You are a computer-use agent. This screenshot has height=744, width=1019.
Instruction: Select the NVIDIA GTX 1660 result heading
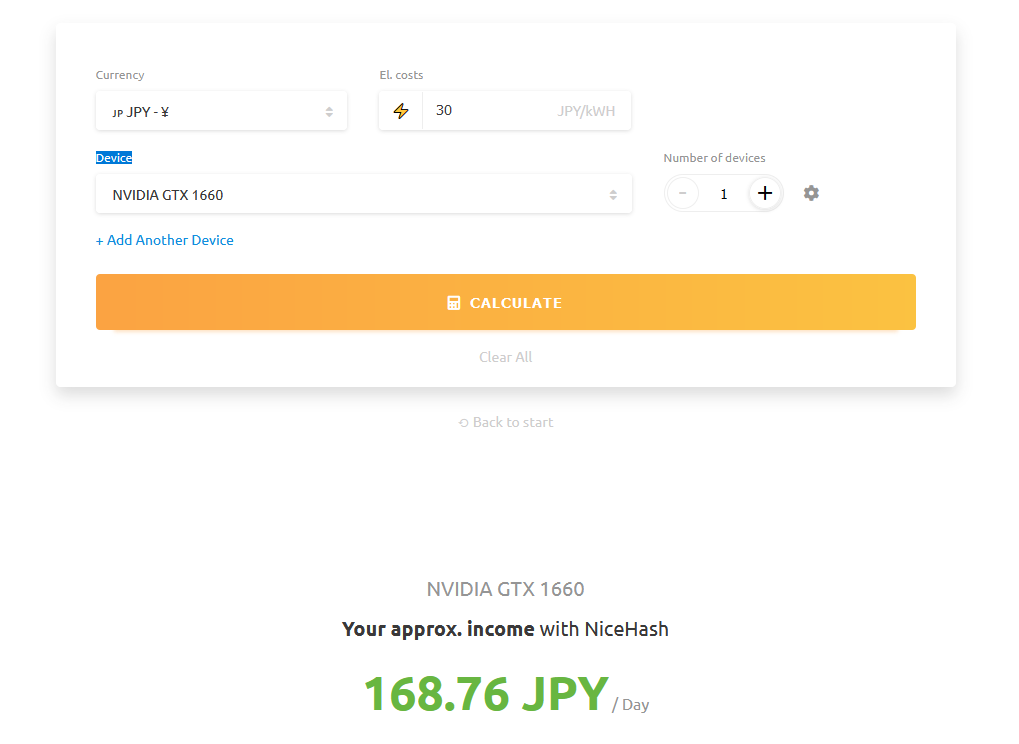point(505,589)
